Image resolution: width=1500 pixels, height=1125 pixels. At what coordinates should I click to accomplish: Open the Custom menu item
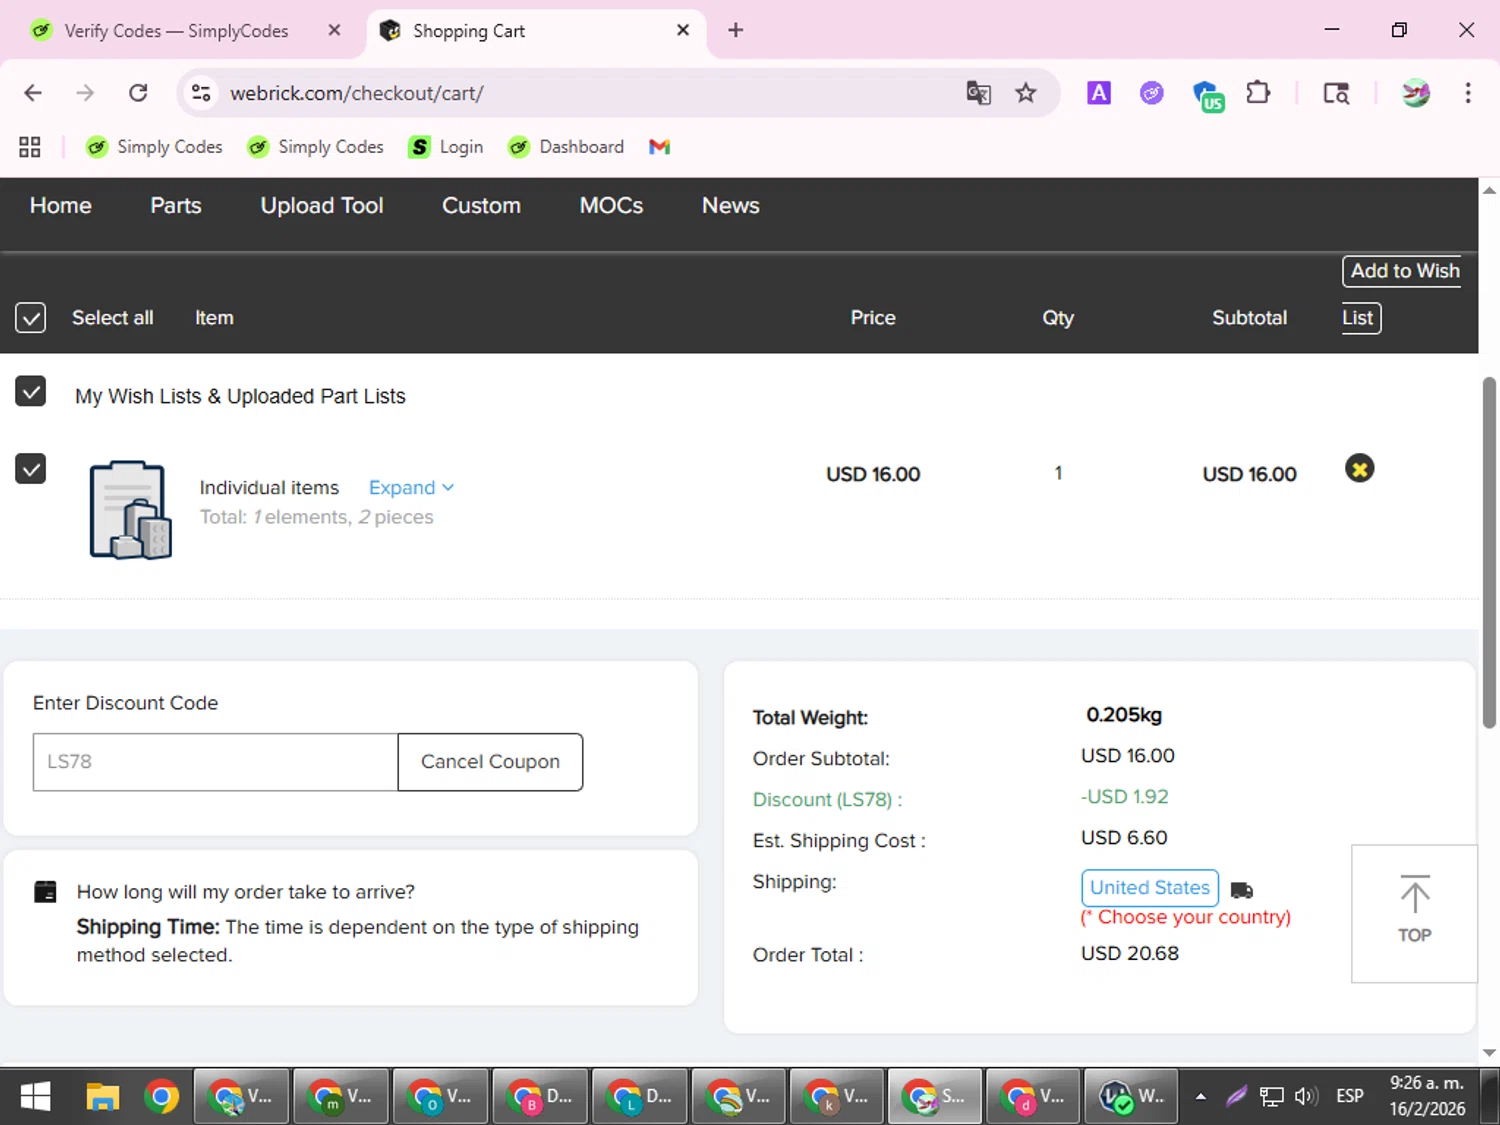(x=481, y=205)
